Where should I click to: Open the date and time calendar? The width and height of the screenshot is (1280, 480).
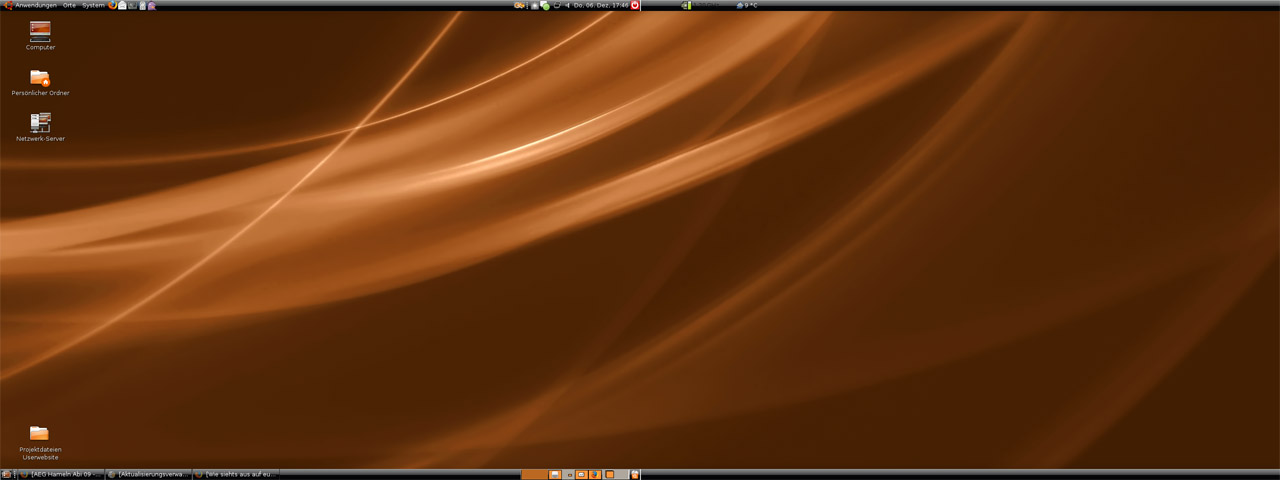(x=600, y=5)
